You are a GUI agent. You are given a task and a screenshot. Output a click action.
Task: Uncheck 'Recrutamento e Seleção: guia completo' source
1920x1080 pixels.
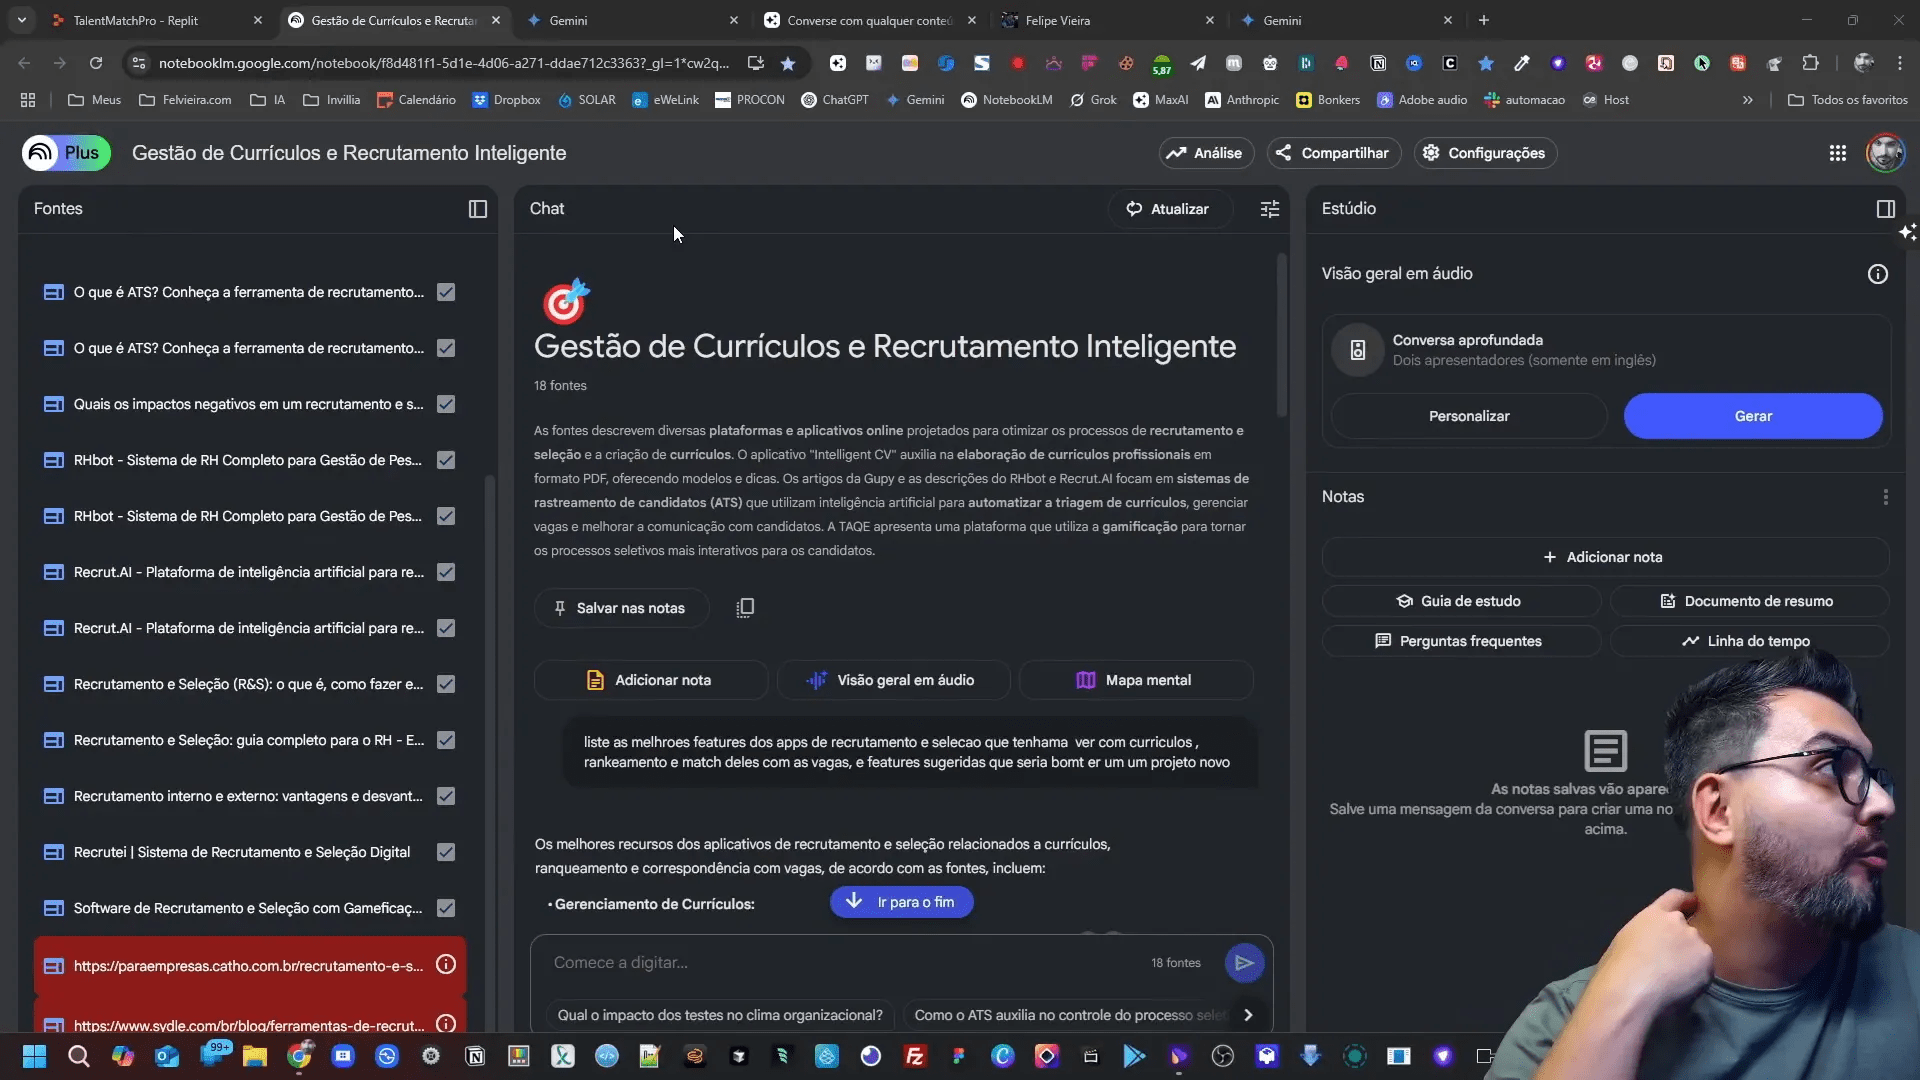point(446,740)
